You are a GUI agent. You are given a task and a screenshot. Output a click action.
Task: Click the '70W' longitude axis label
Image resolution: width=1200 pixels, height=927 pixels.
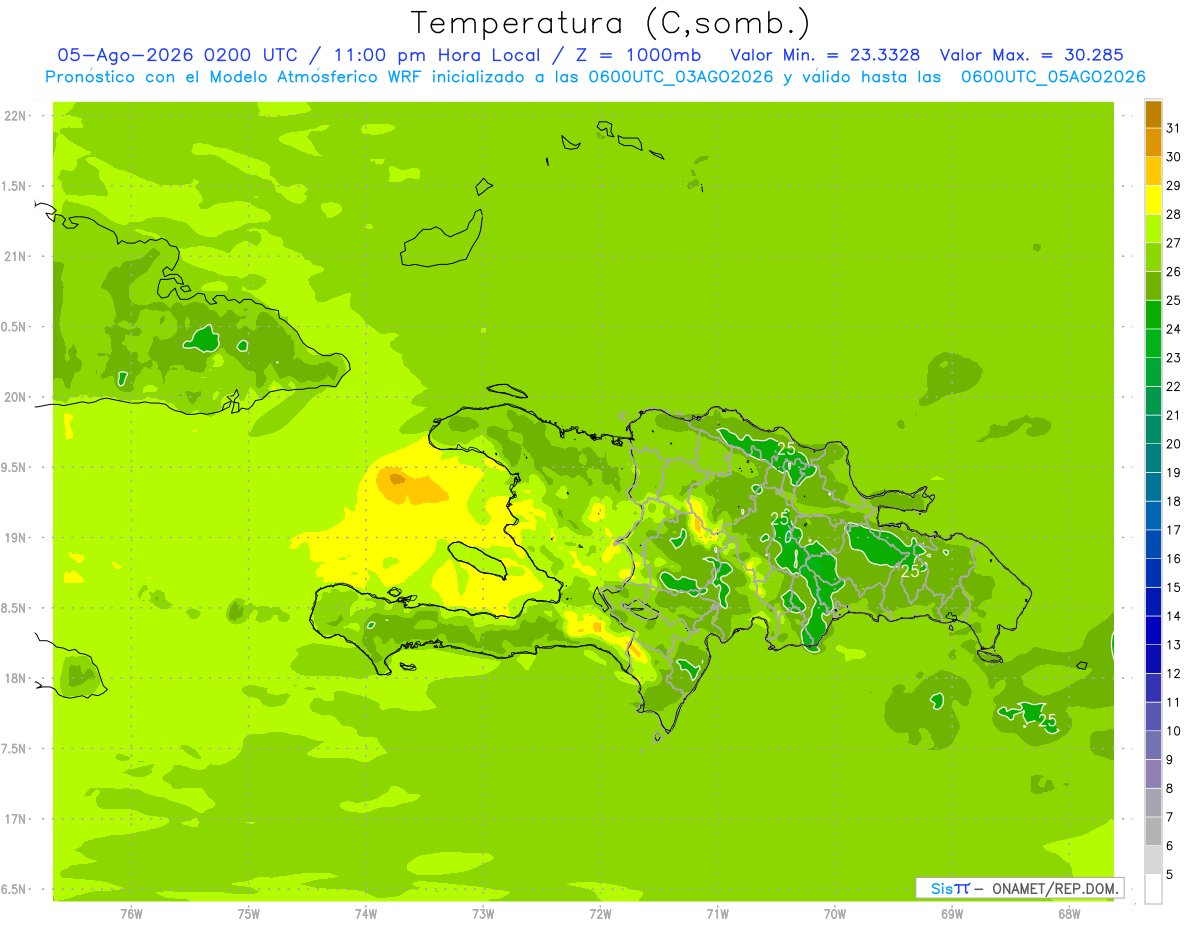point(835,913)
